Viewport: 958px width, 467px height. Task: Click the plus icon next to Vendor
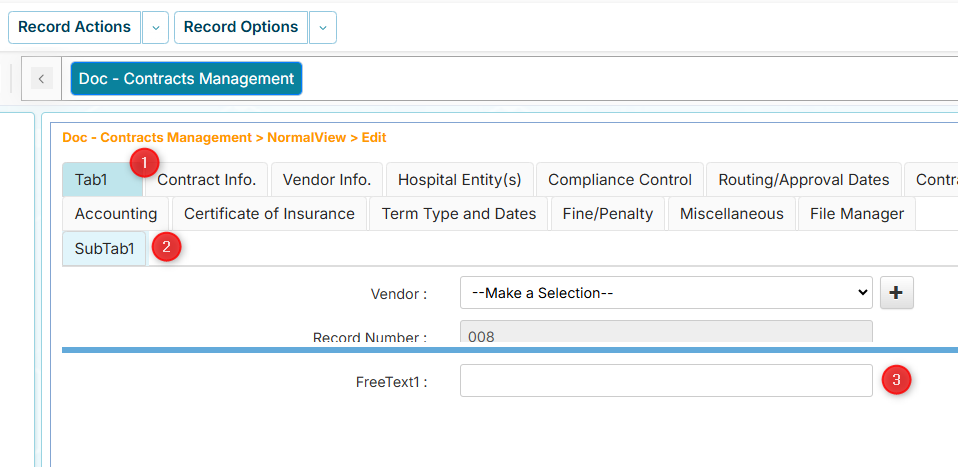[896, 293]
